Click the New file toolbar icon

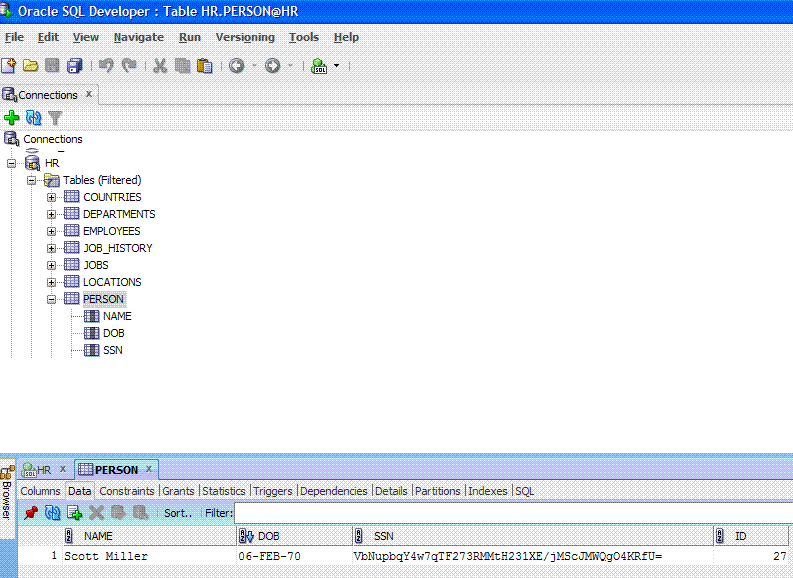pyautogui.click(x=9, y=66)
